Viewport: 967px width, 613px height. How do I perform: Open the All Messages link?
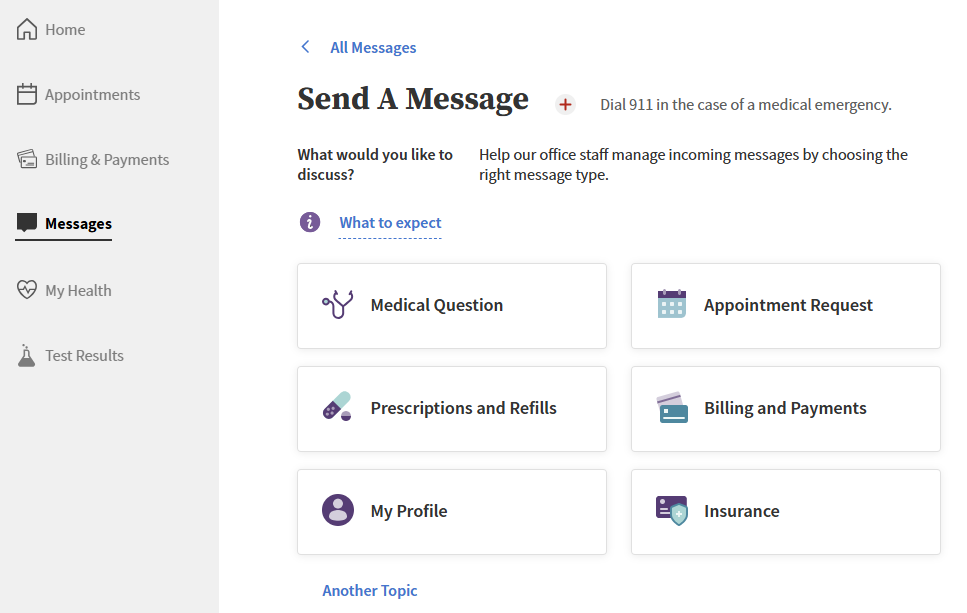[x=373, y=47]
